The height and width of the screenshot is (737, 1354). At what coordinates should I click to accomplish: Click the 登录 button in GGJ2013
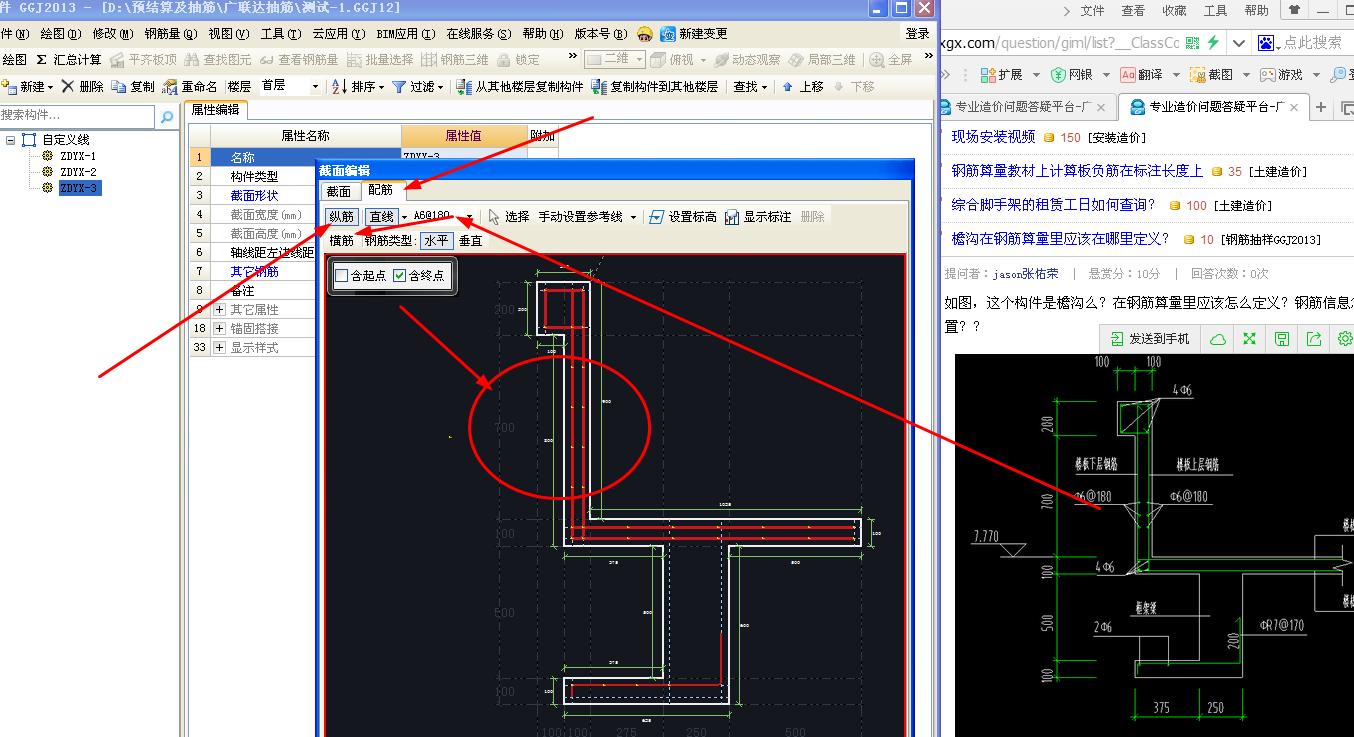(917, 34)
